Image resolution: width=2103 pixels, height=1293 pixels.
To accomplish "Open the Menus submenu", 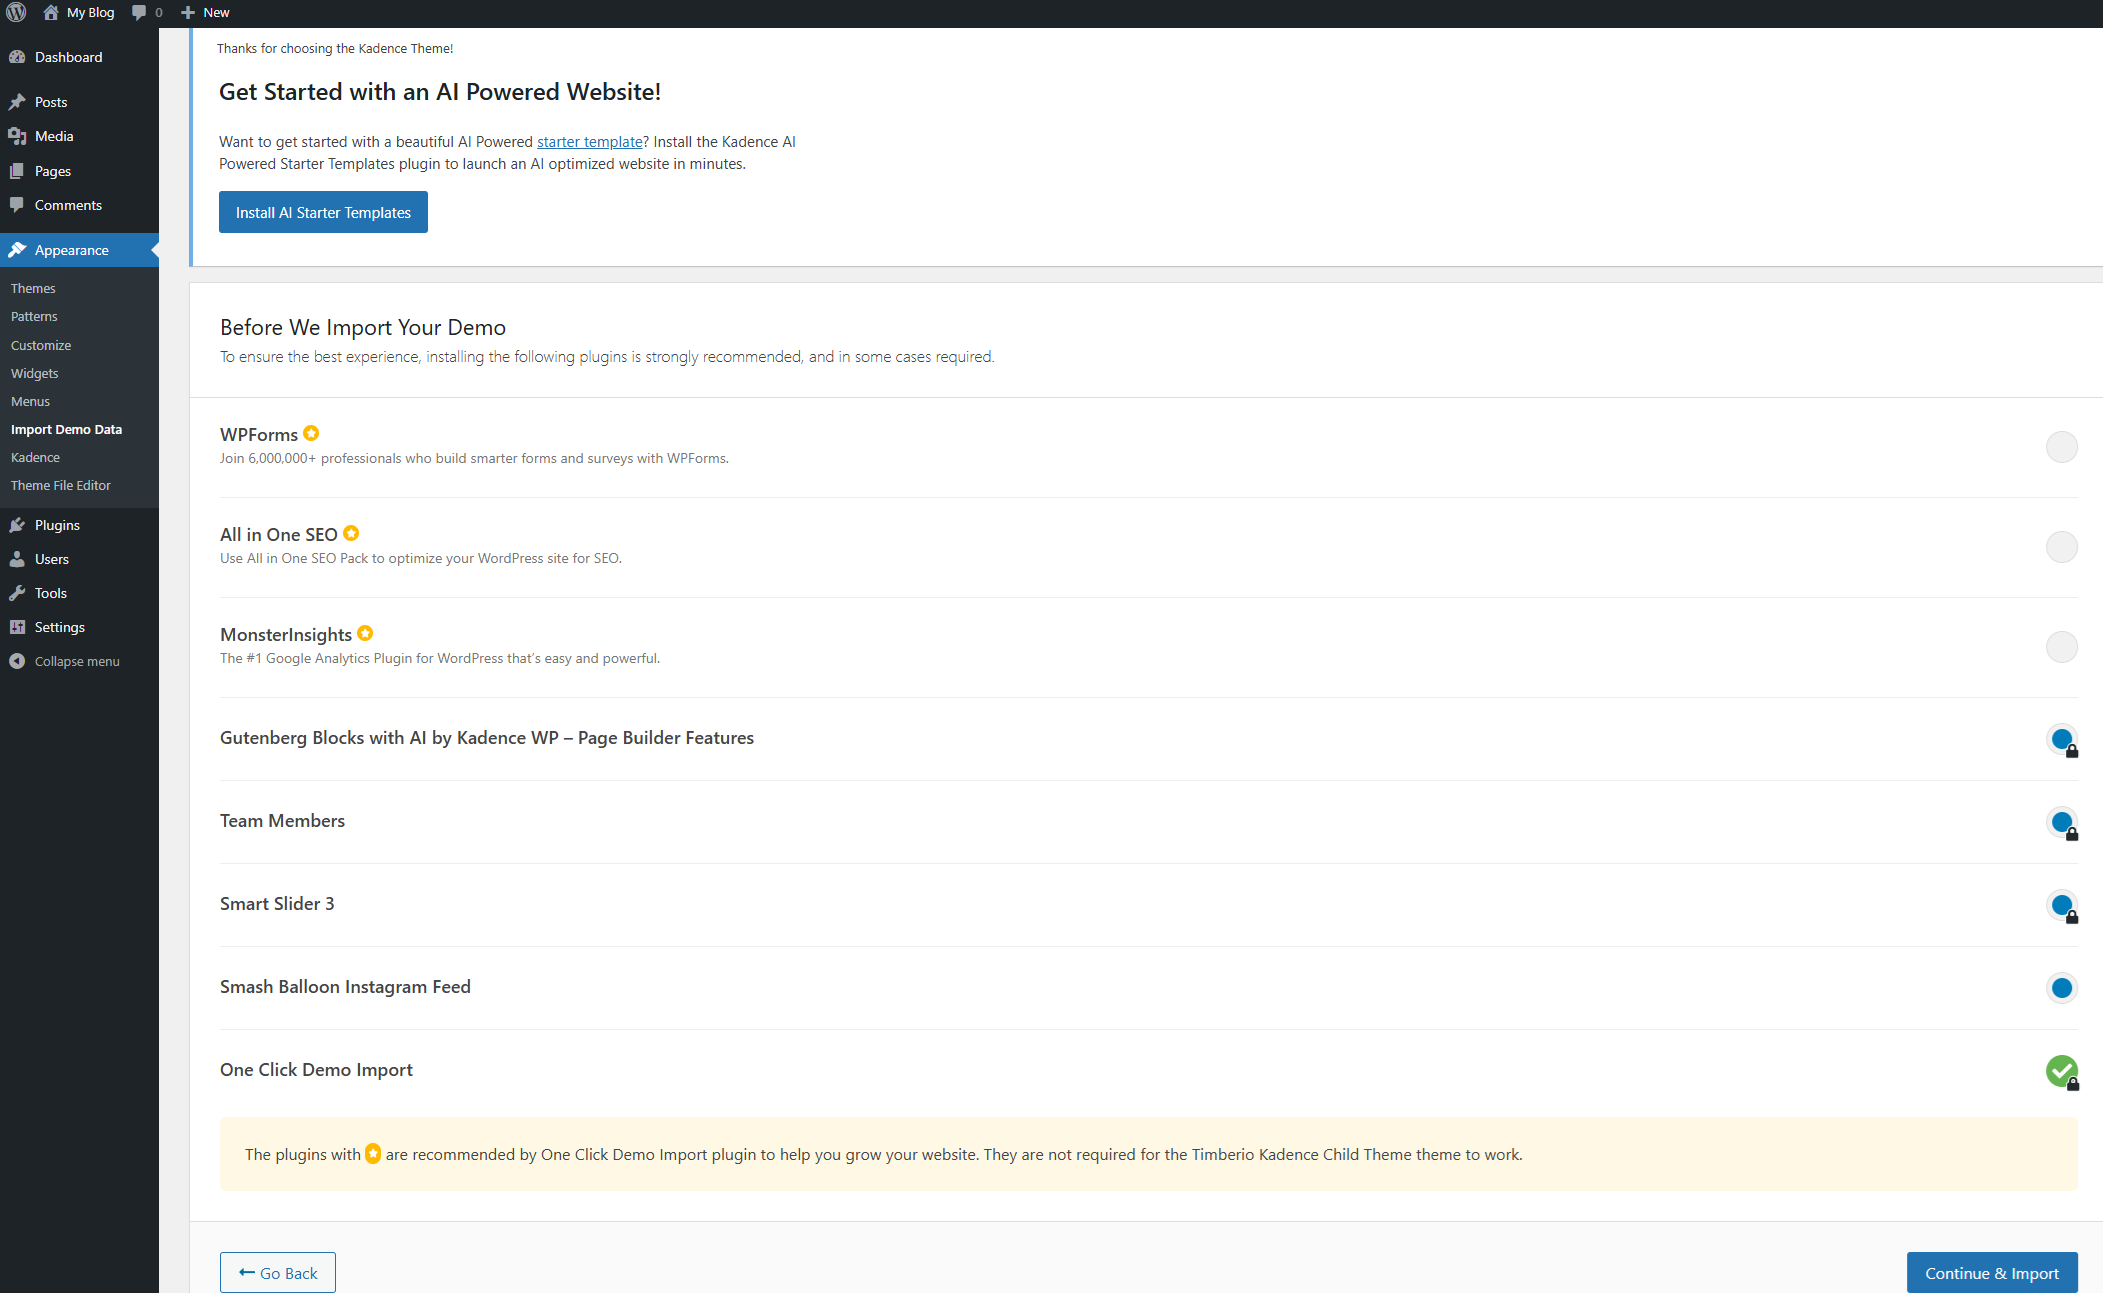I will point(30,401).
